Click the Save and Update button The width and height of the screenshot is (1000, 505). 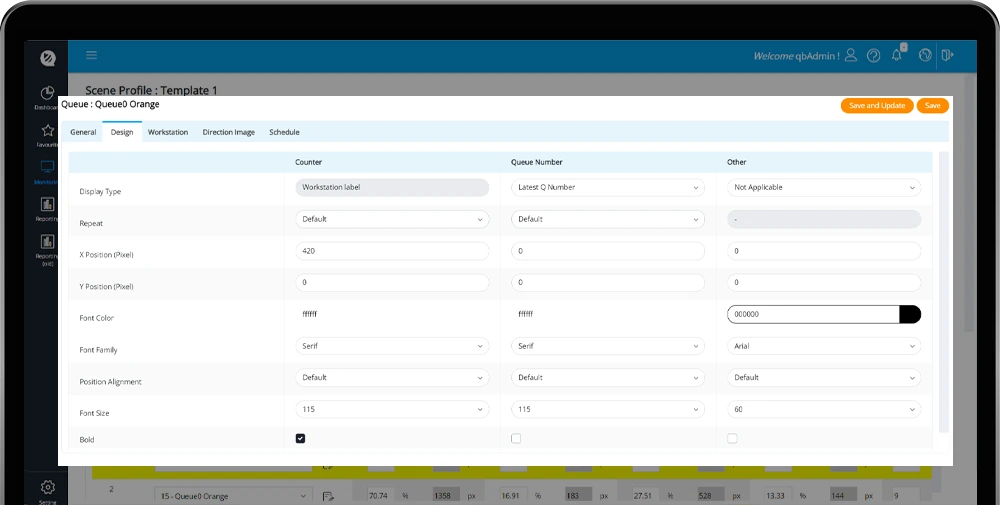pos(876,106)
